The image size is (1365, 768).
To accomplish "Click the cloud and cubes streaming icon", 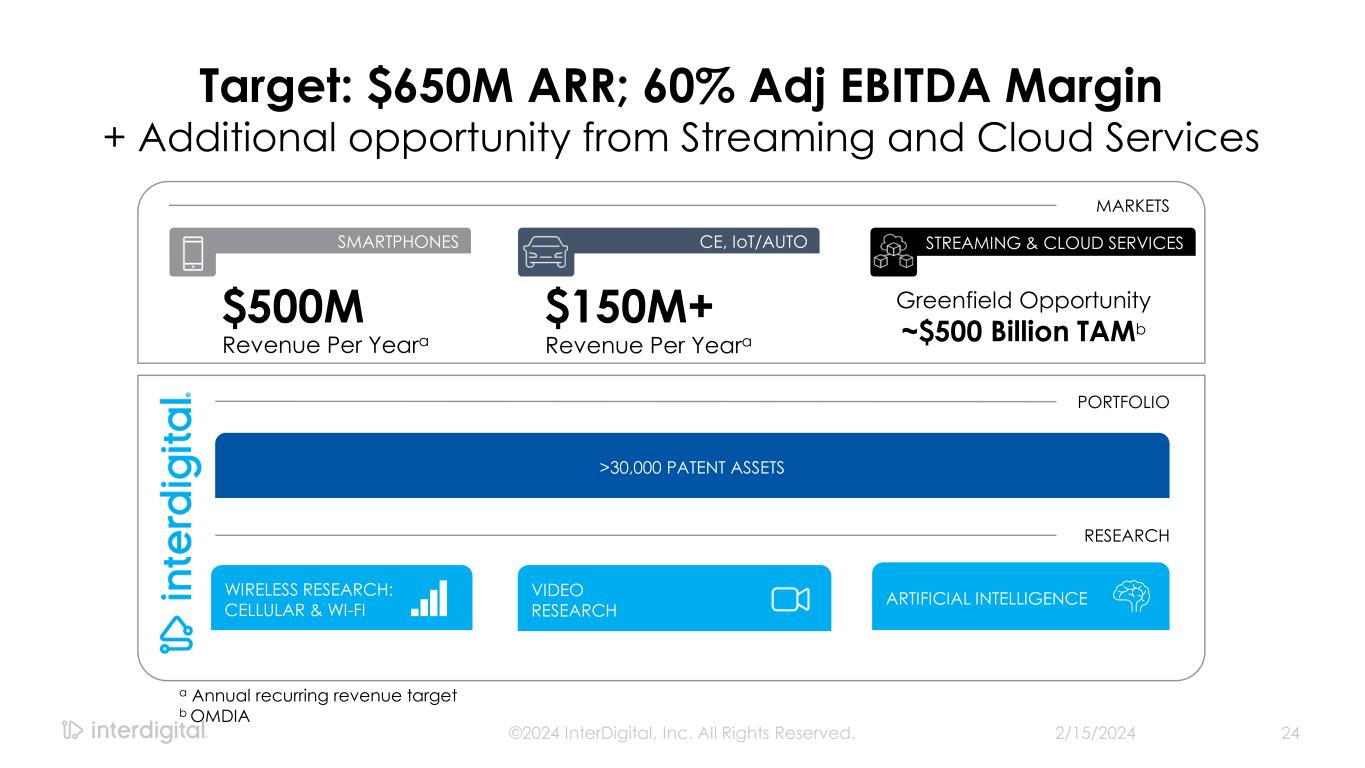I will coord(891,252).
